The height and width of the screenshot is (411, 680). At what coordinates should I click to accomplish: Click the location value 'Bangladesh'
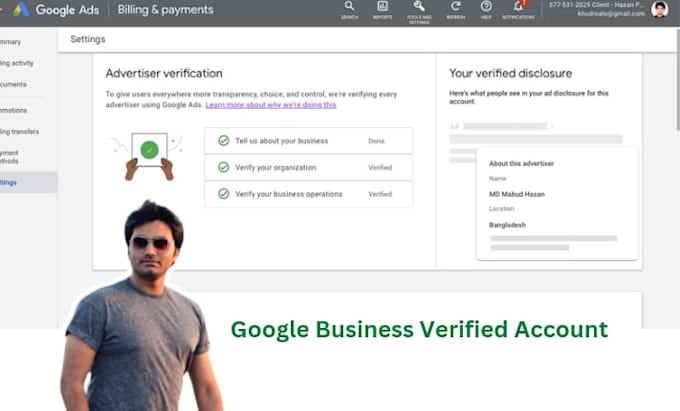click(x=507, y=225)
